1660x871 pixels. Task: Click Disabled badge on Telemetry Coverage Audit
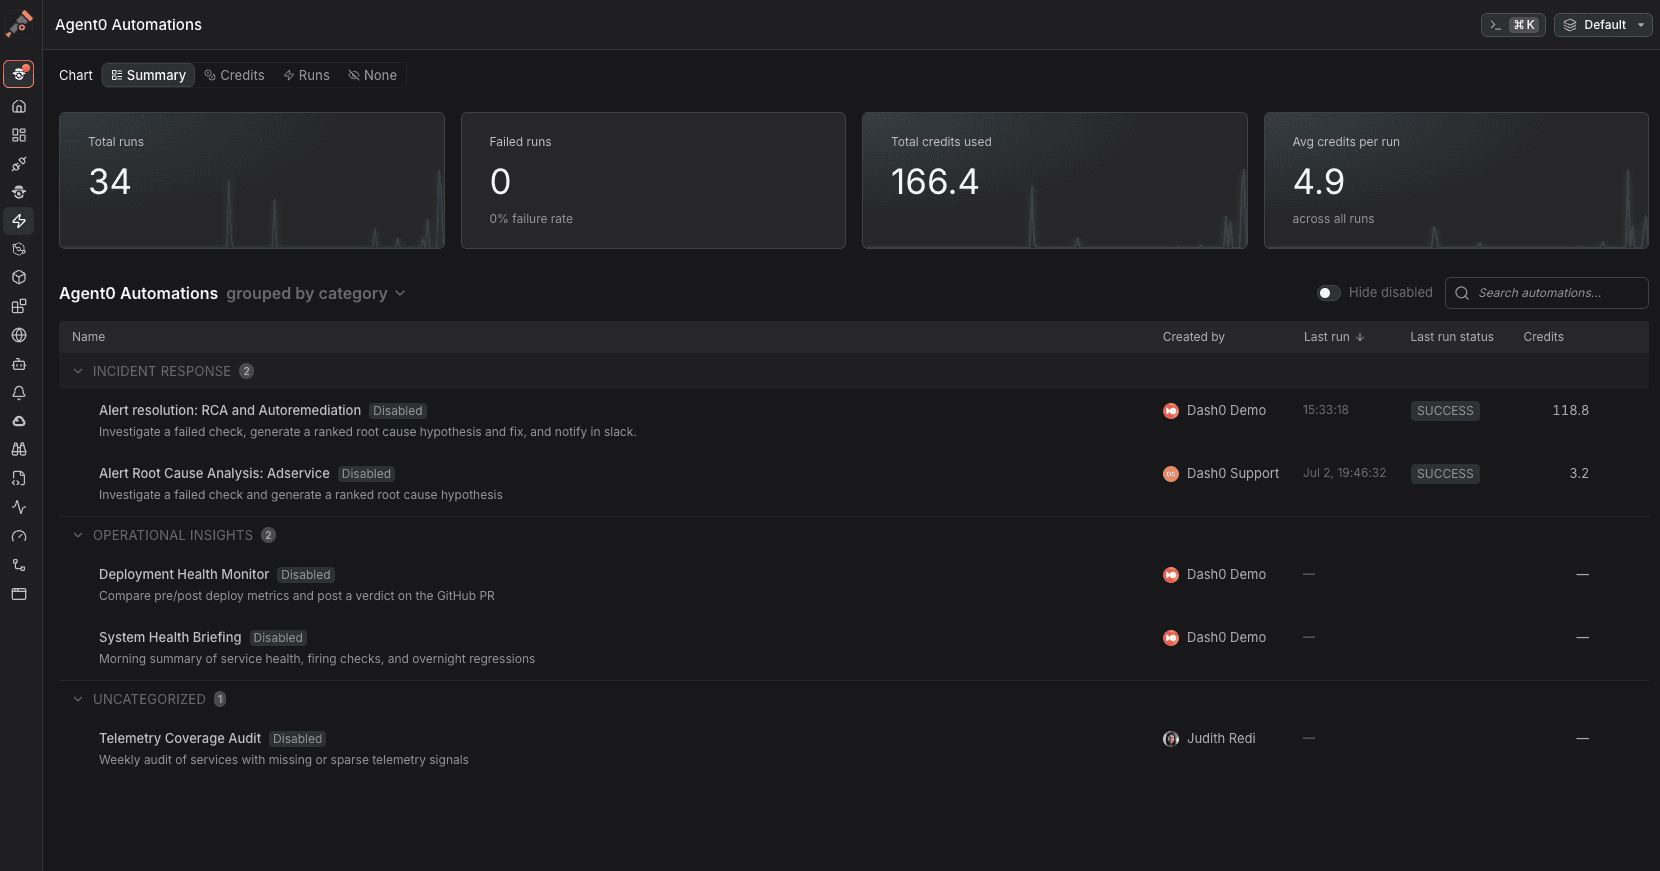298,739
